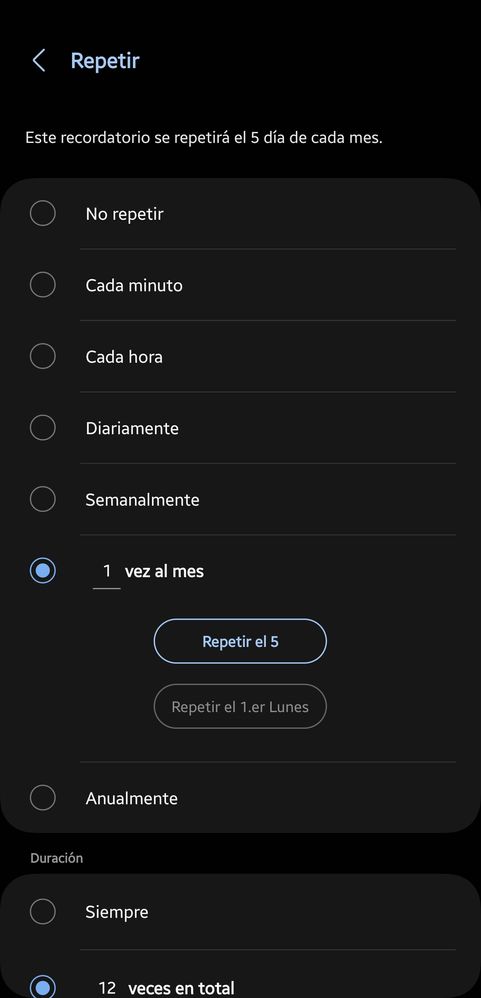
Task: Click the vez al mes radio button
Action: 43,570
